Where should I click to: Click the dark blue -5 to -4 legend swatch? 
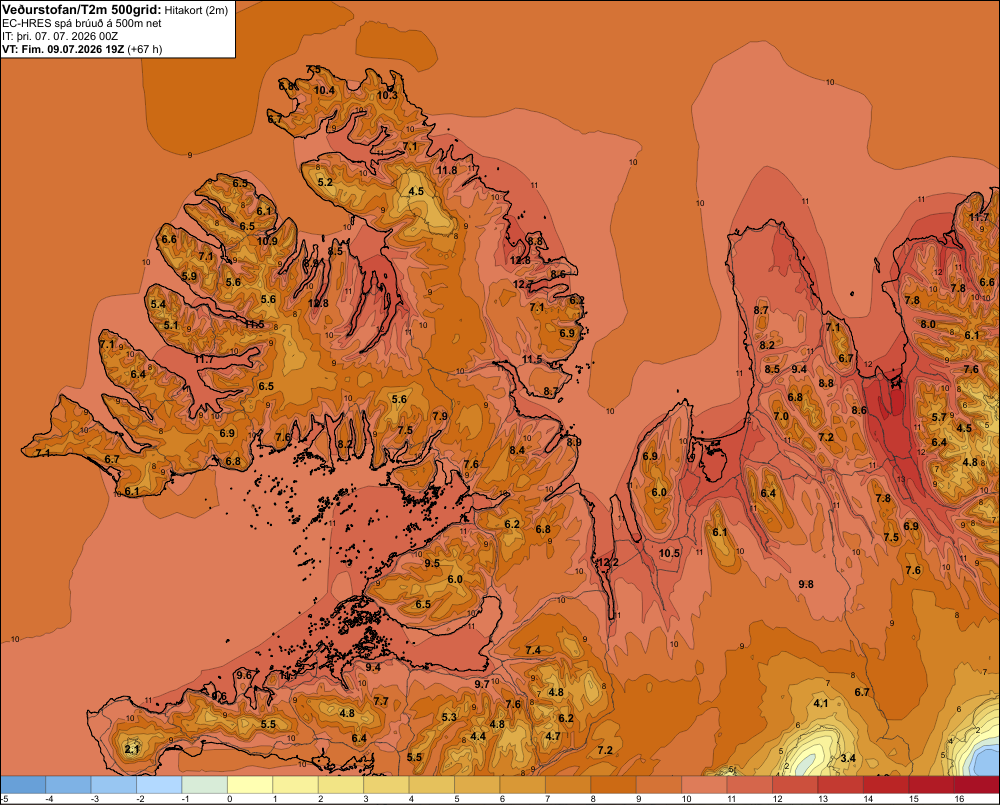[x=24, y=784]
